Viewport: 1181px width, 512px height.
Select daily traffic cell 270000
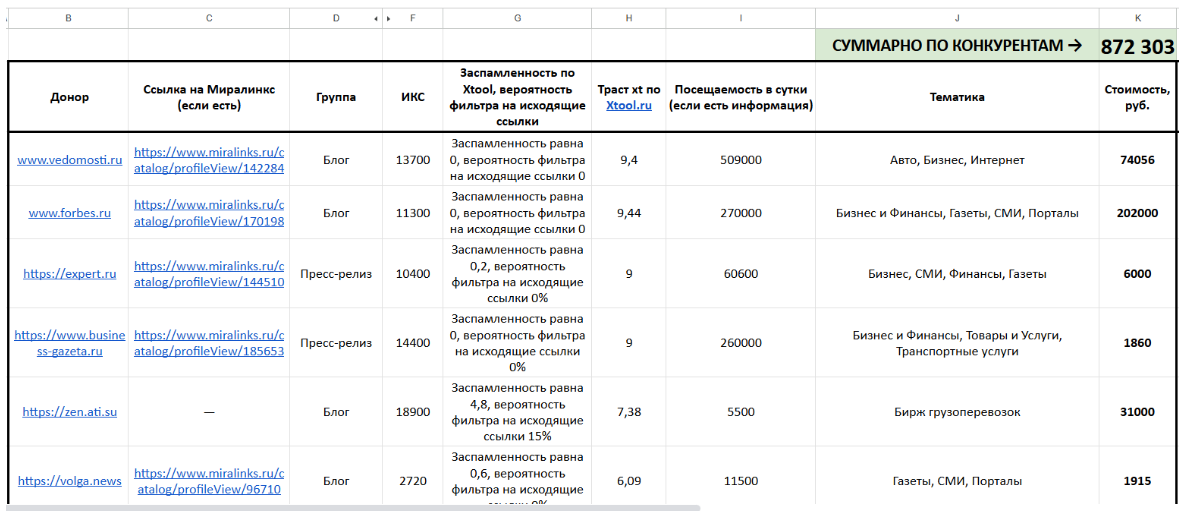coord(741,213)
